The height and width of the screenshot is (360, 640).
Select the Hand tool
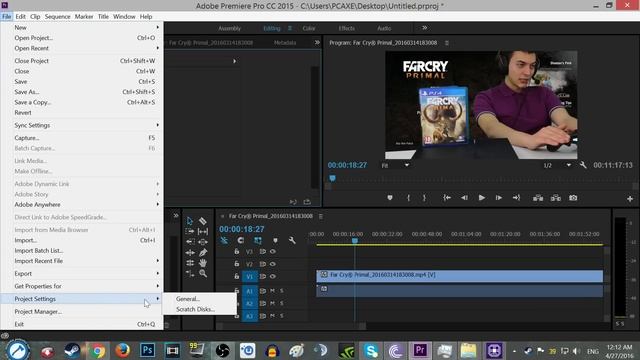pyautogui.click(x=203, y=263)
